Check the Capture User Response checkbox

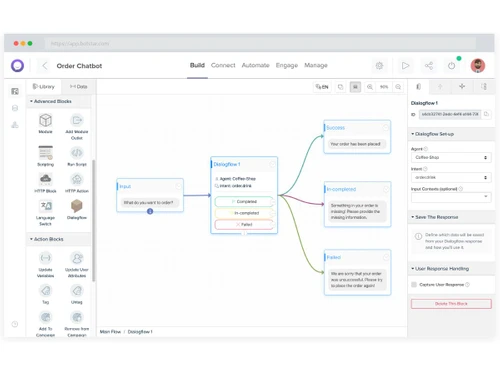tap(414, 284)
